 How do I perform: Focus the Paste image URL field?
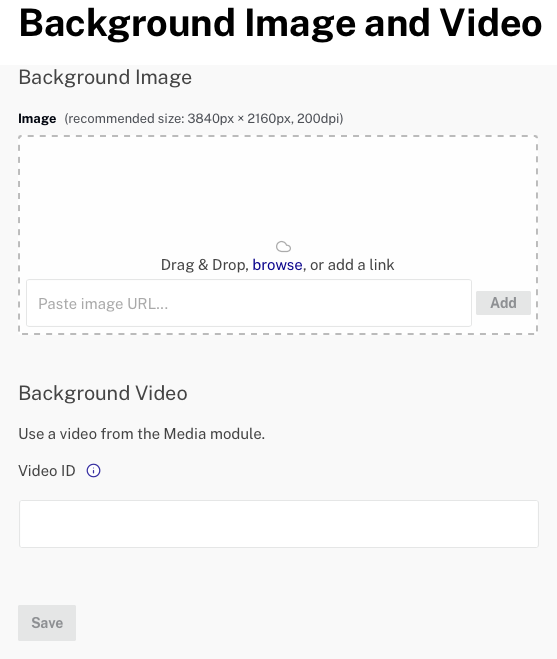249,303
